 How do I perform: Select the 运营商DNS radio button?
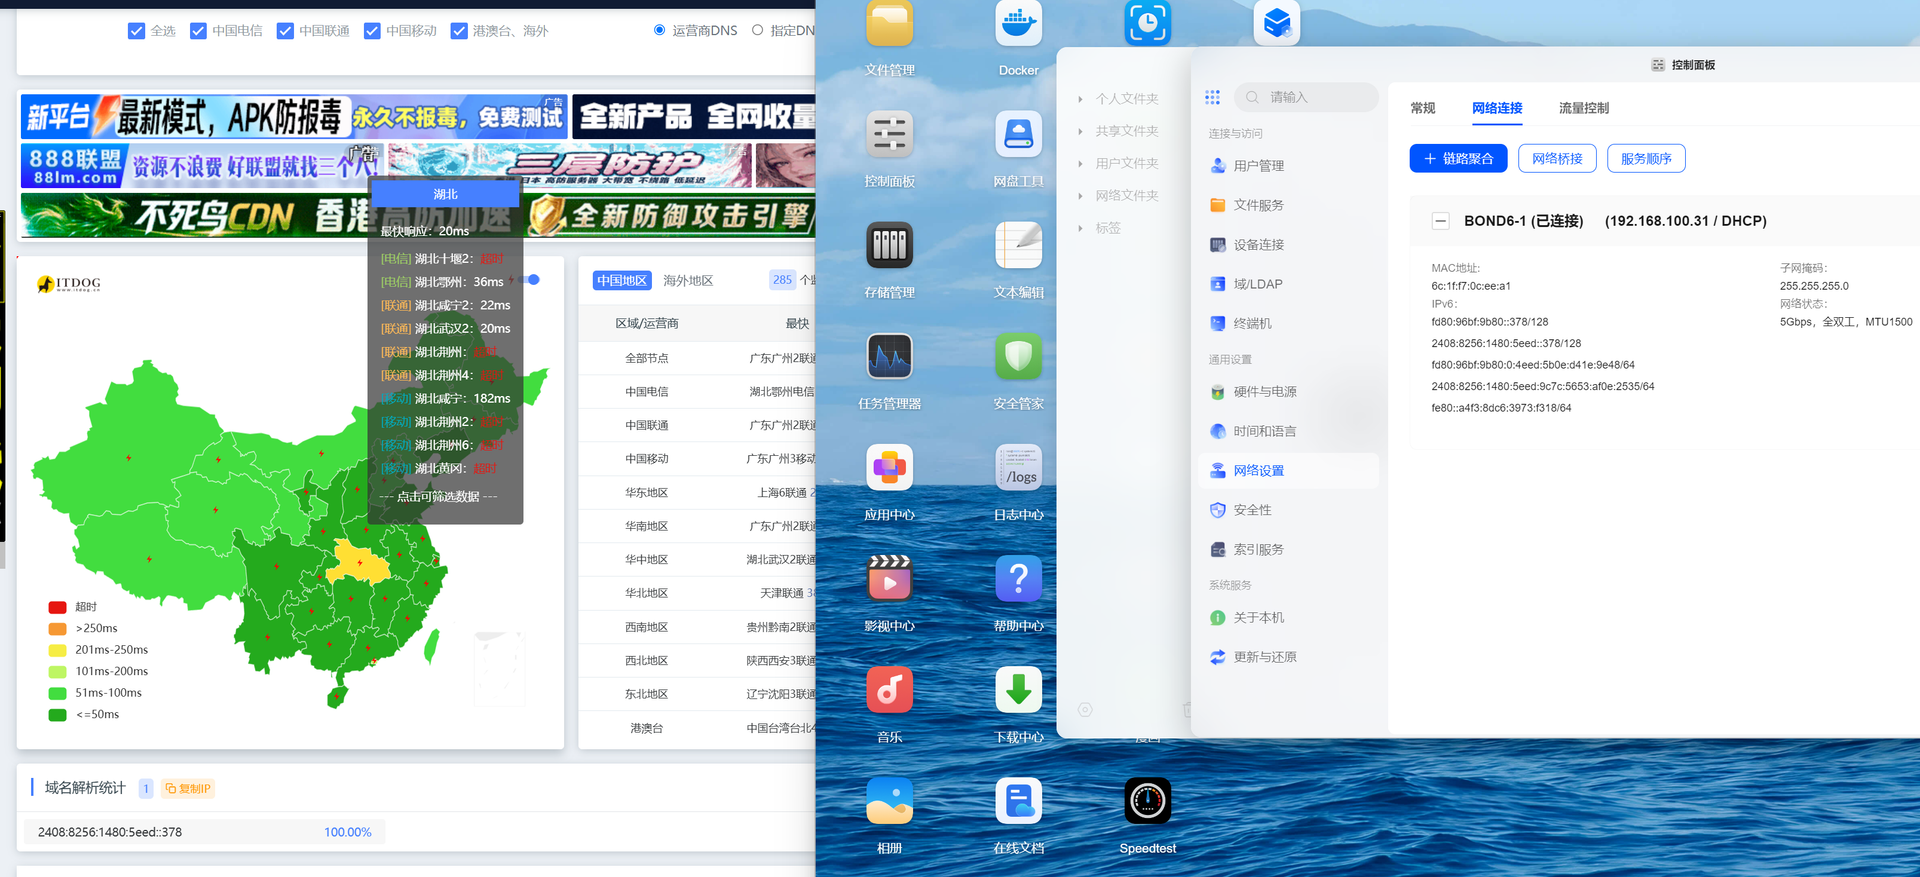click(x=660, y=30)
